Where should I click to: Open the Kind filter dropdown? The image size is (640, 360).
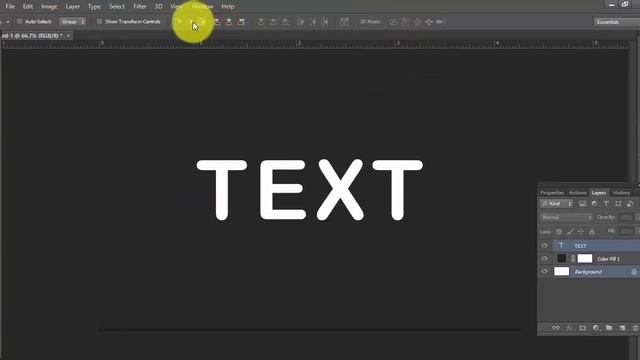[x=556, y=204]
